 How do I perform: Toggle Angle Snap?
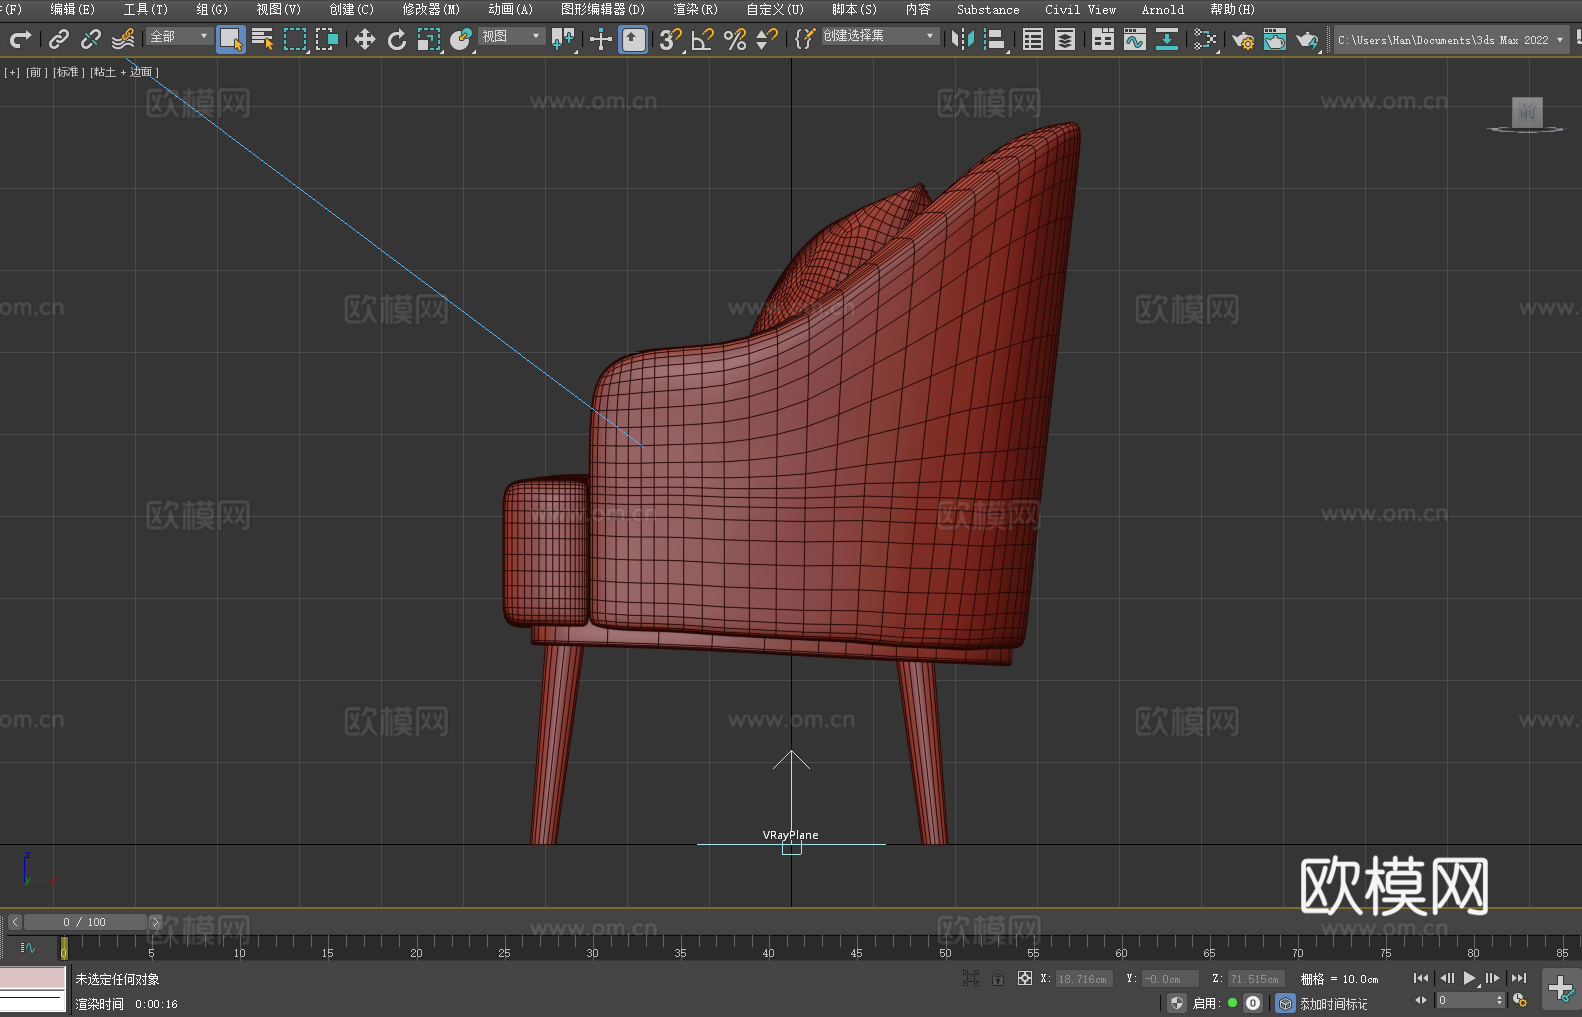click(x=703, y=39)
